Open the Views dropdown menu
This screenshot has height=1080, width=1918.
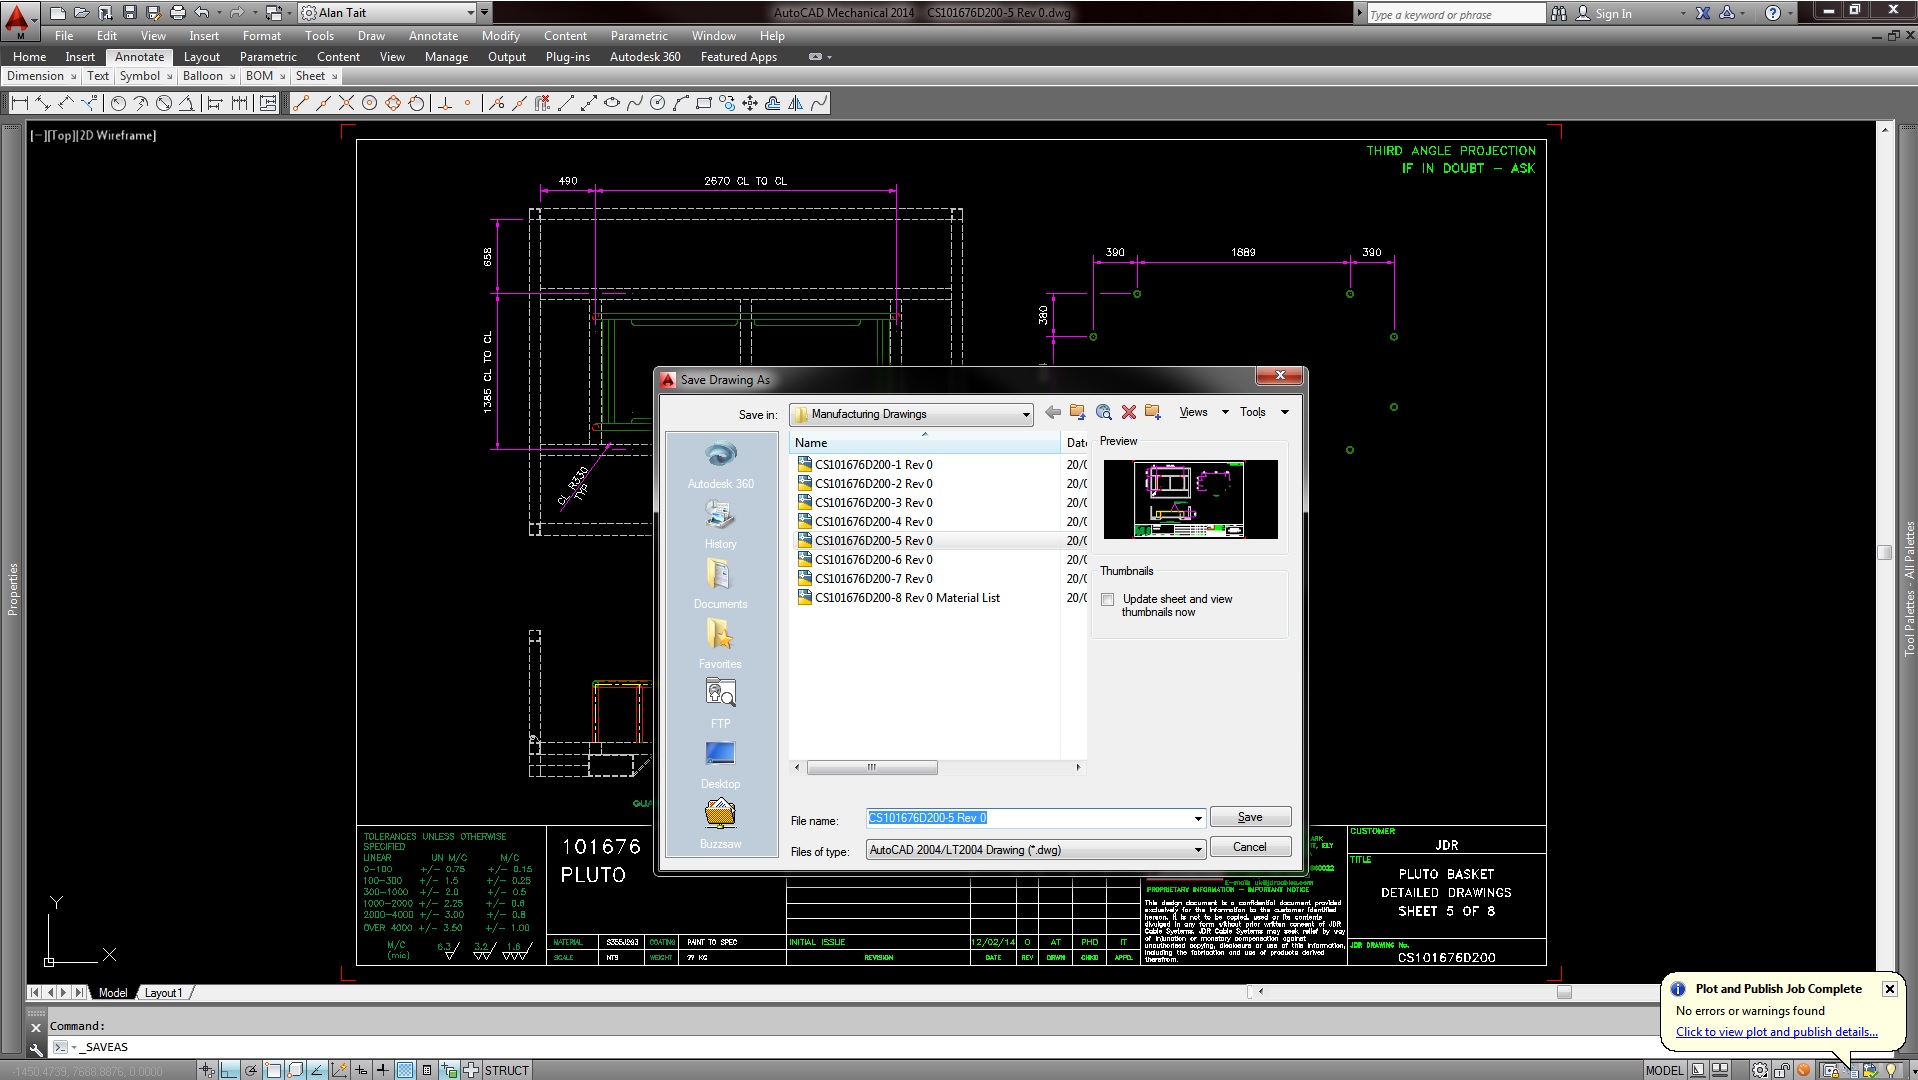[x=1200, y=412]
